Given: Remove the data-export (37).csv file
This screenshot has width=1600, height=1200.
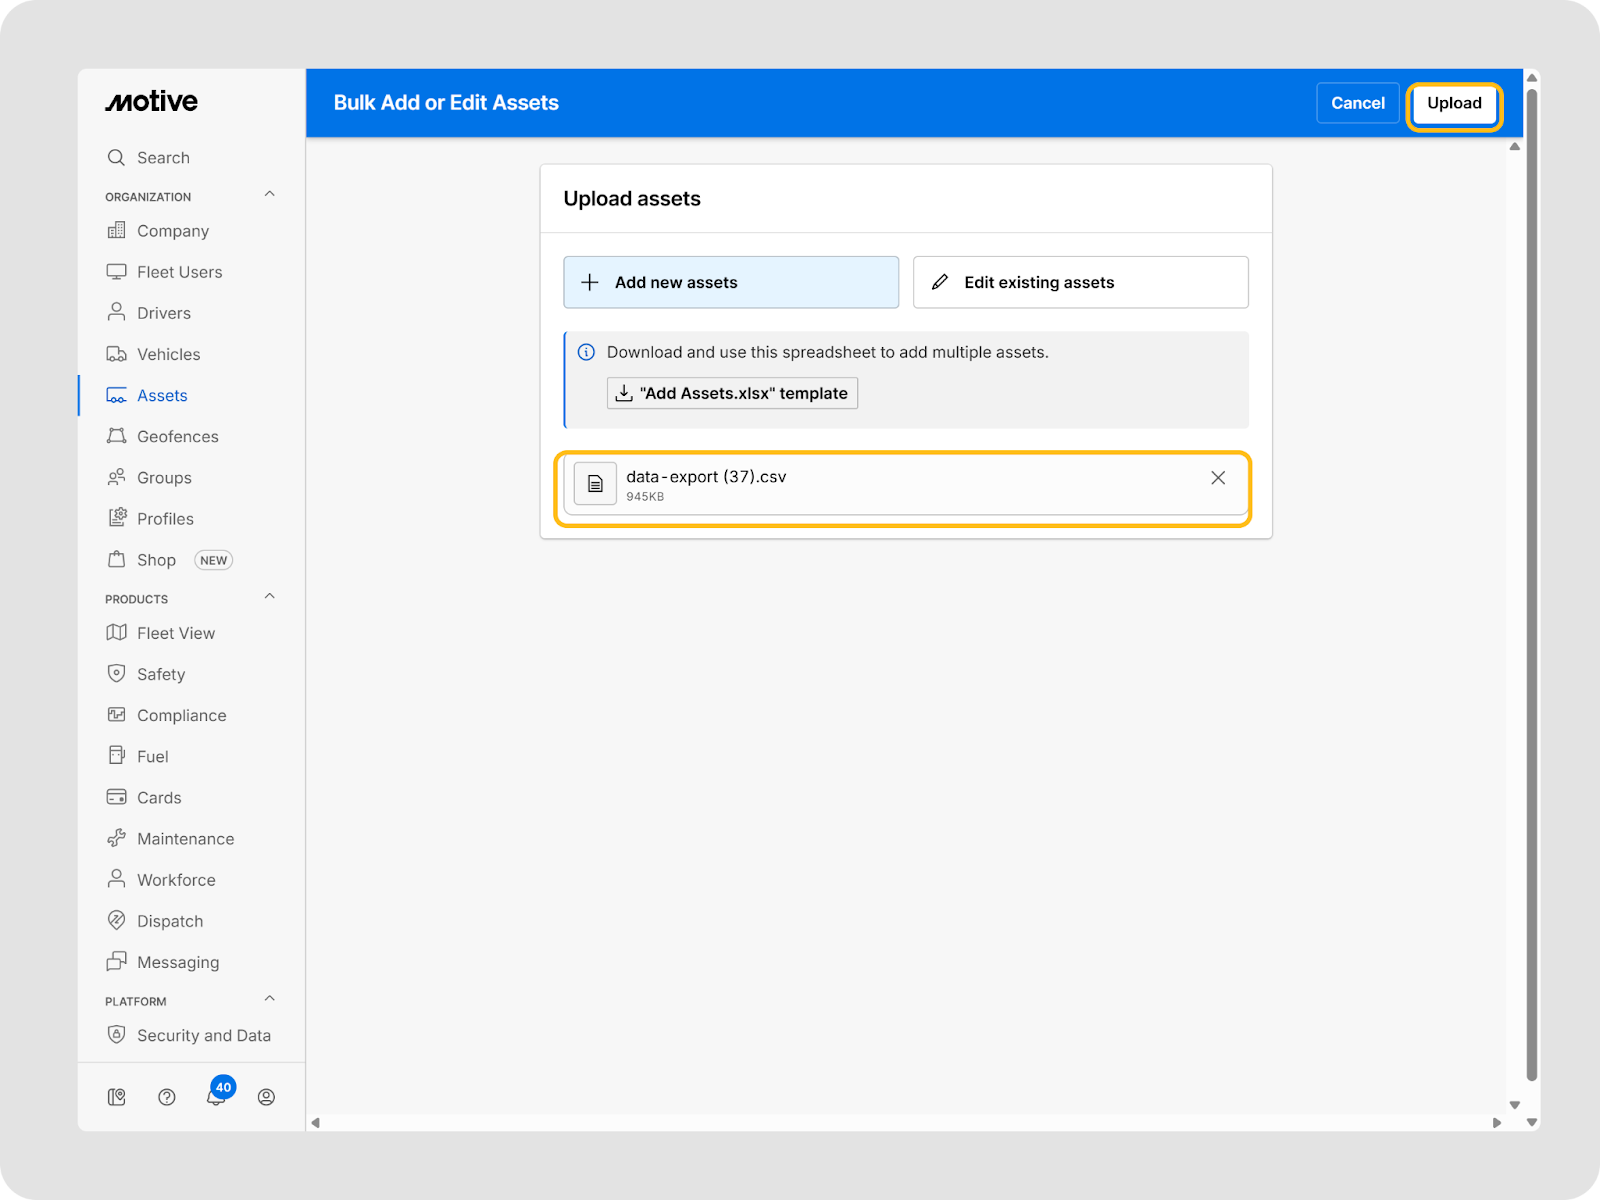Looking at the screenshot, I should [1218, 478].
